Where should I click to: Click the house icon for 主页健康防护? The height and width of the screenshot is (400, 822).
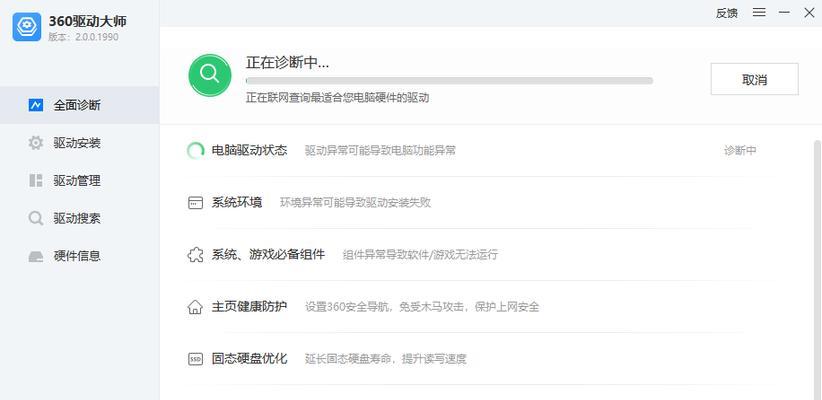[x=195, y=307]
